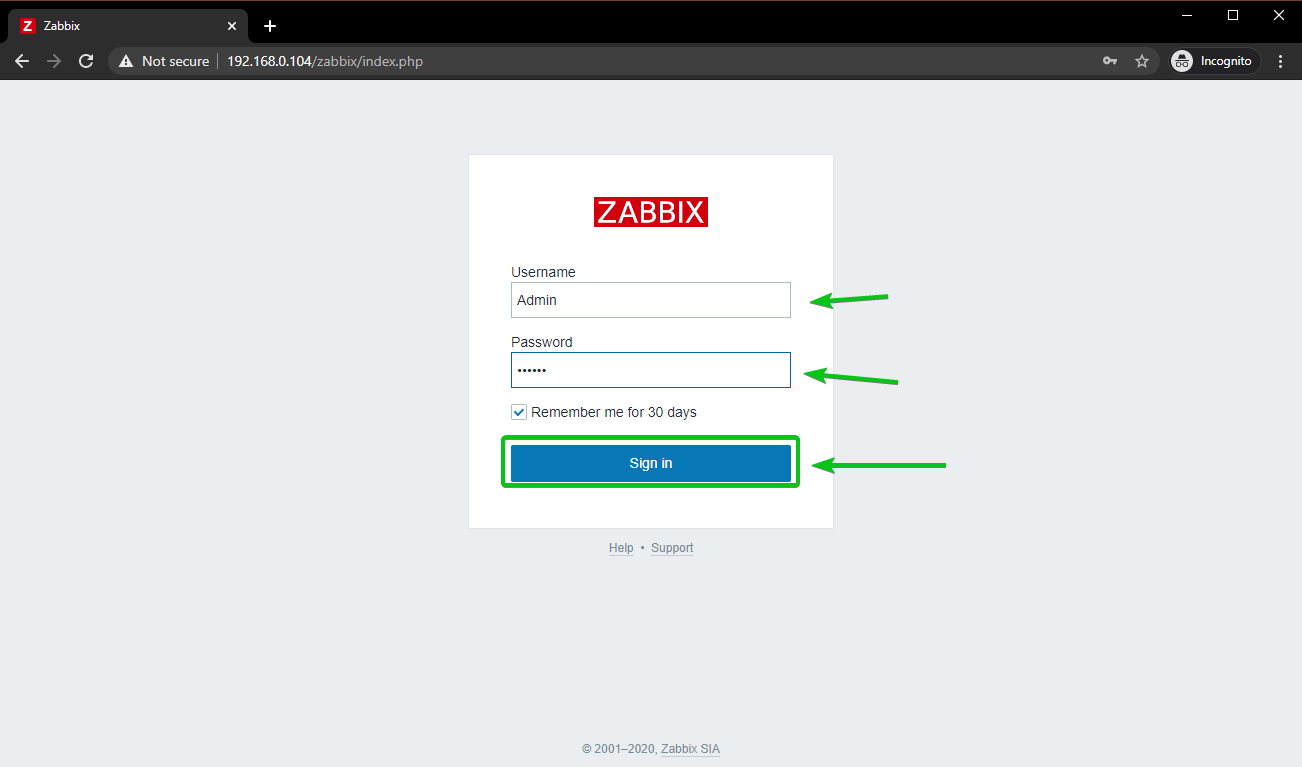Open the Zabbix SIA footer link
The width and height of the screenshot is (1302, 767).
(690, 749)
